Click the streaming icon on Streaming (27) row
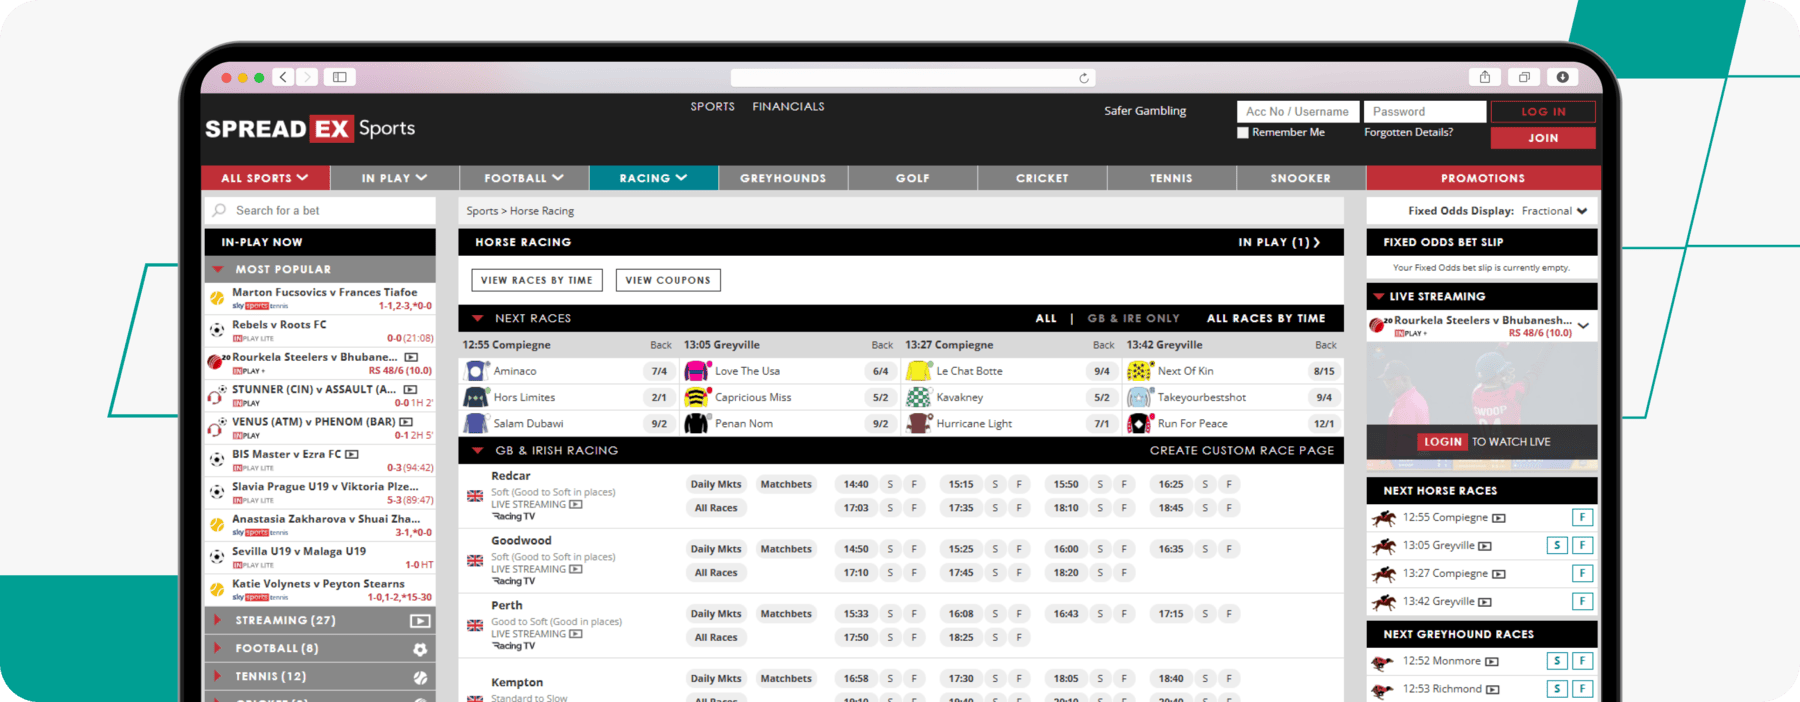The height and width of the screenshot is (702, 1800). (x=420, y=621)
